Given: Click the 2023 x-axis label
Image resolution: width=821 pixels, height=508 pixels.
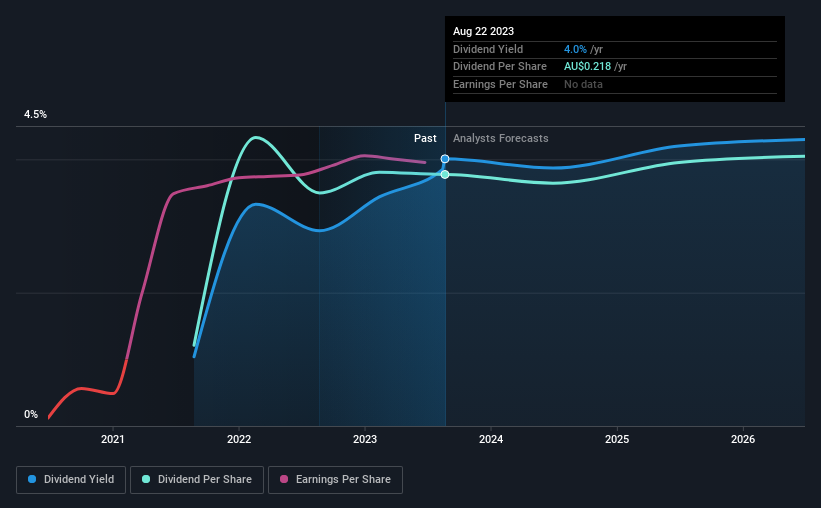Looking at the screenshot, I should click(x=365, y=439).
